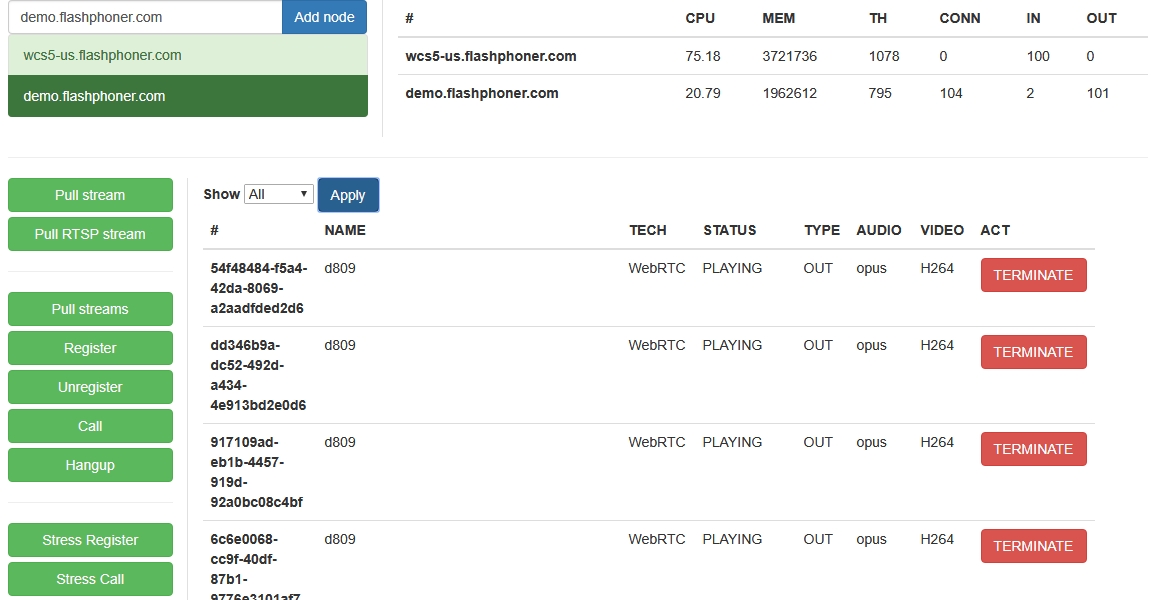Launch the Stress Register test

(90, 540)
